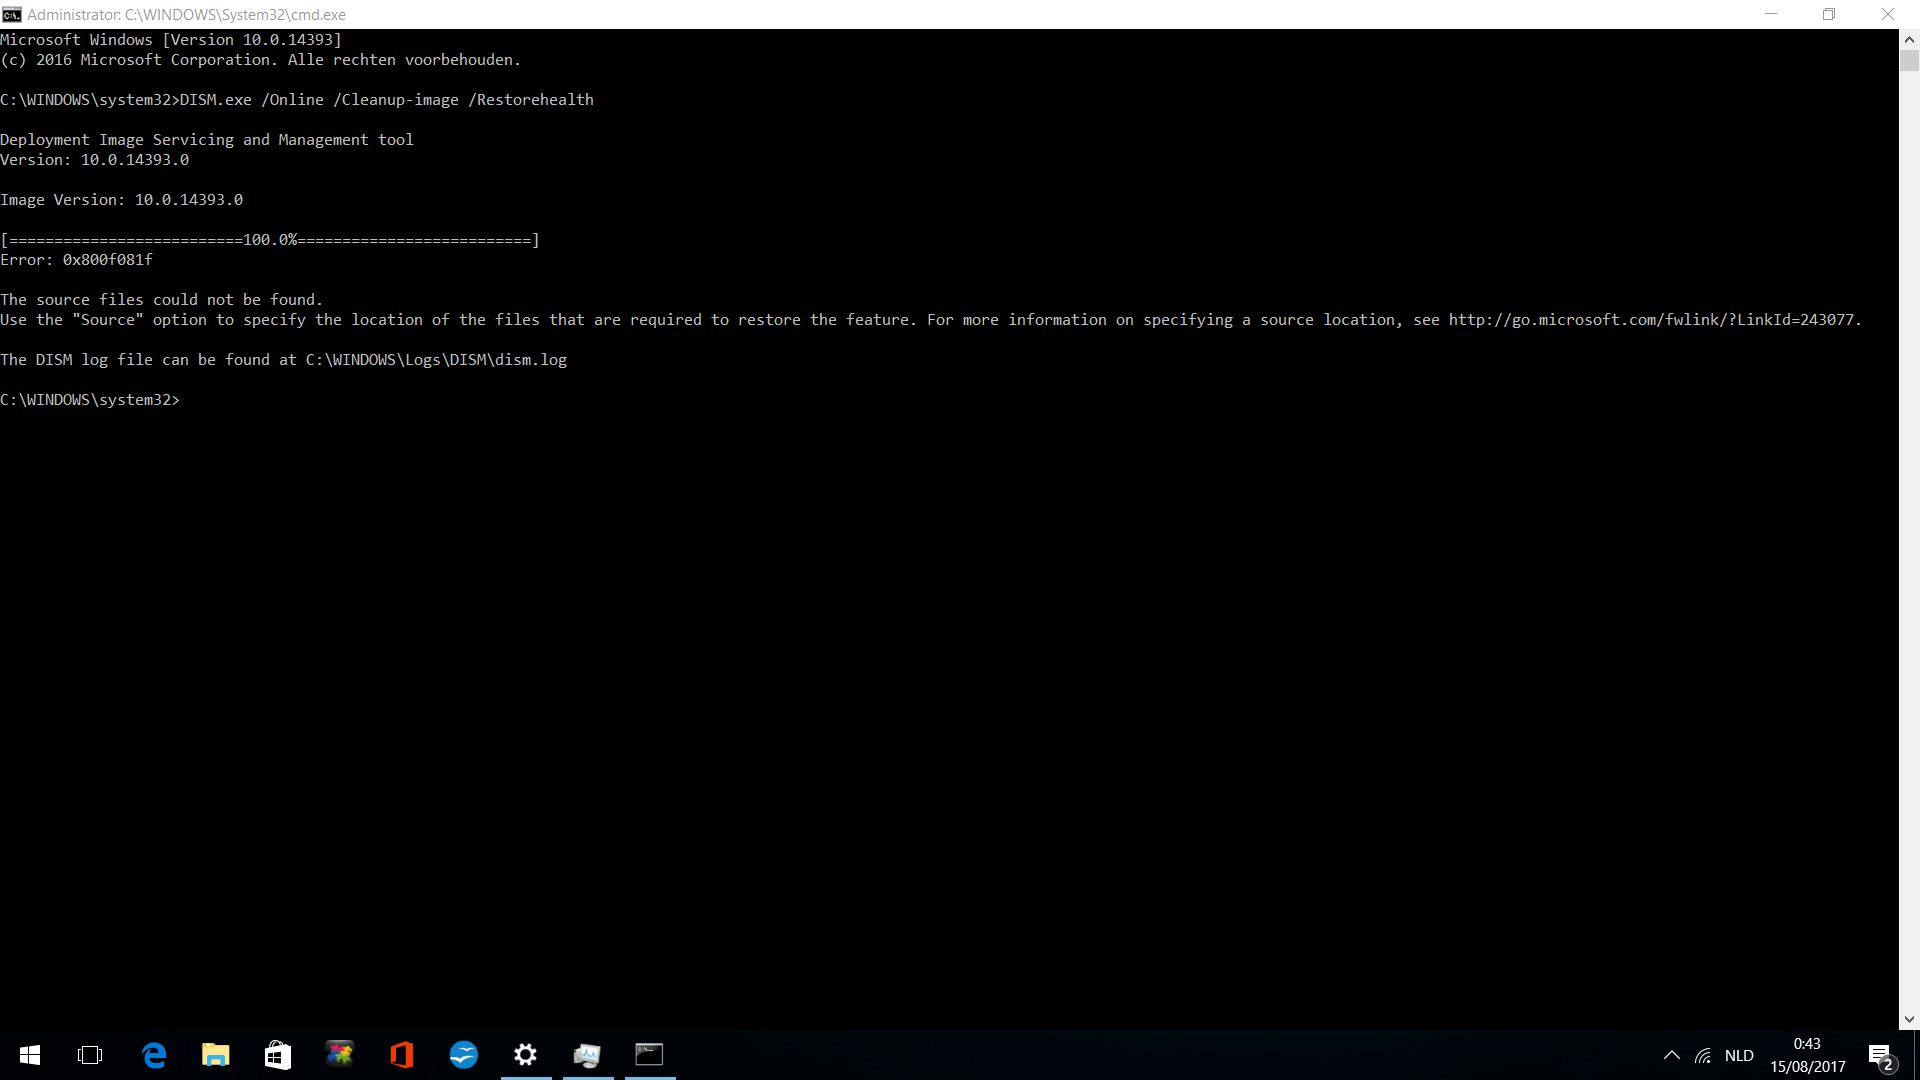1920x1080 pixels.
Task: Switch to the Settings gear app
Action: point(526,1055)
